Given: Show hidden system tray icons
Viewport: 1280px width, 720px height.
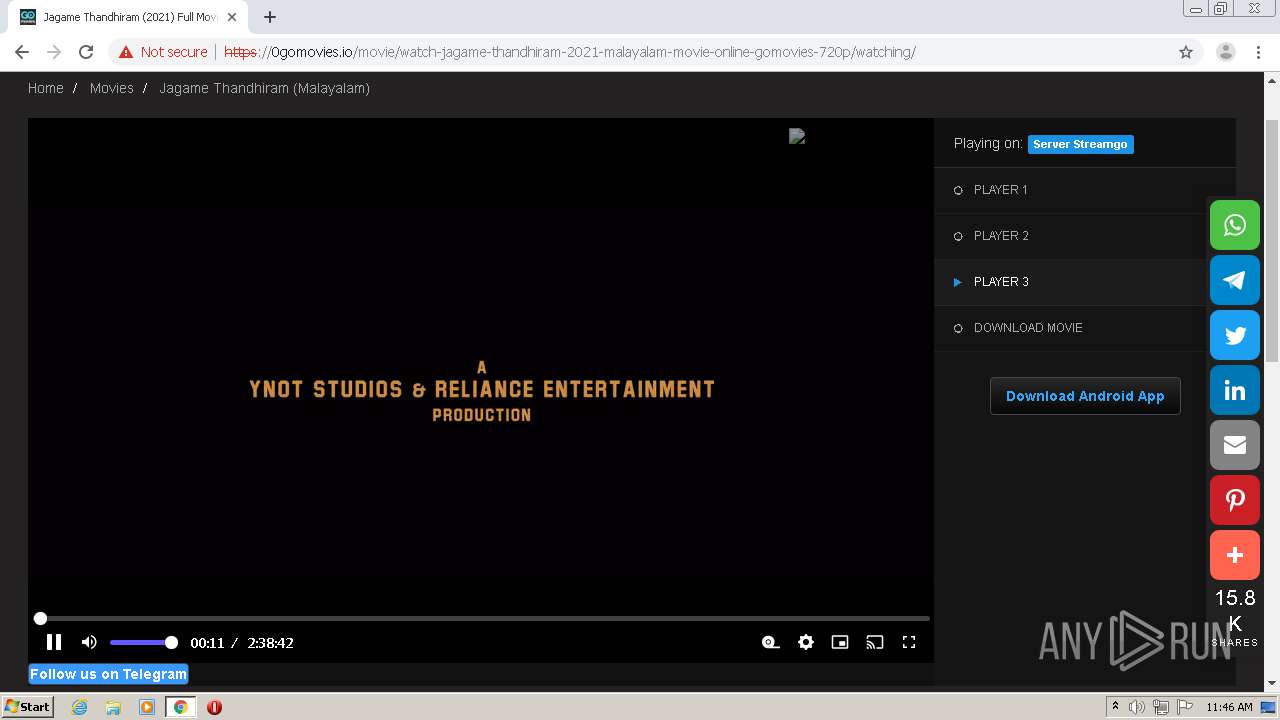Looking at the screenshot, I should click(1115, 707).
